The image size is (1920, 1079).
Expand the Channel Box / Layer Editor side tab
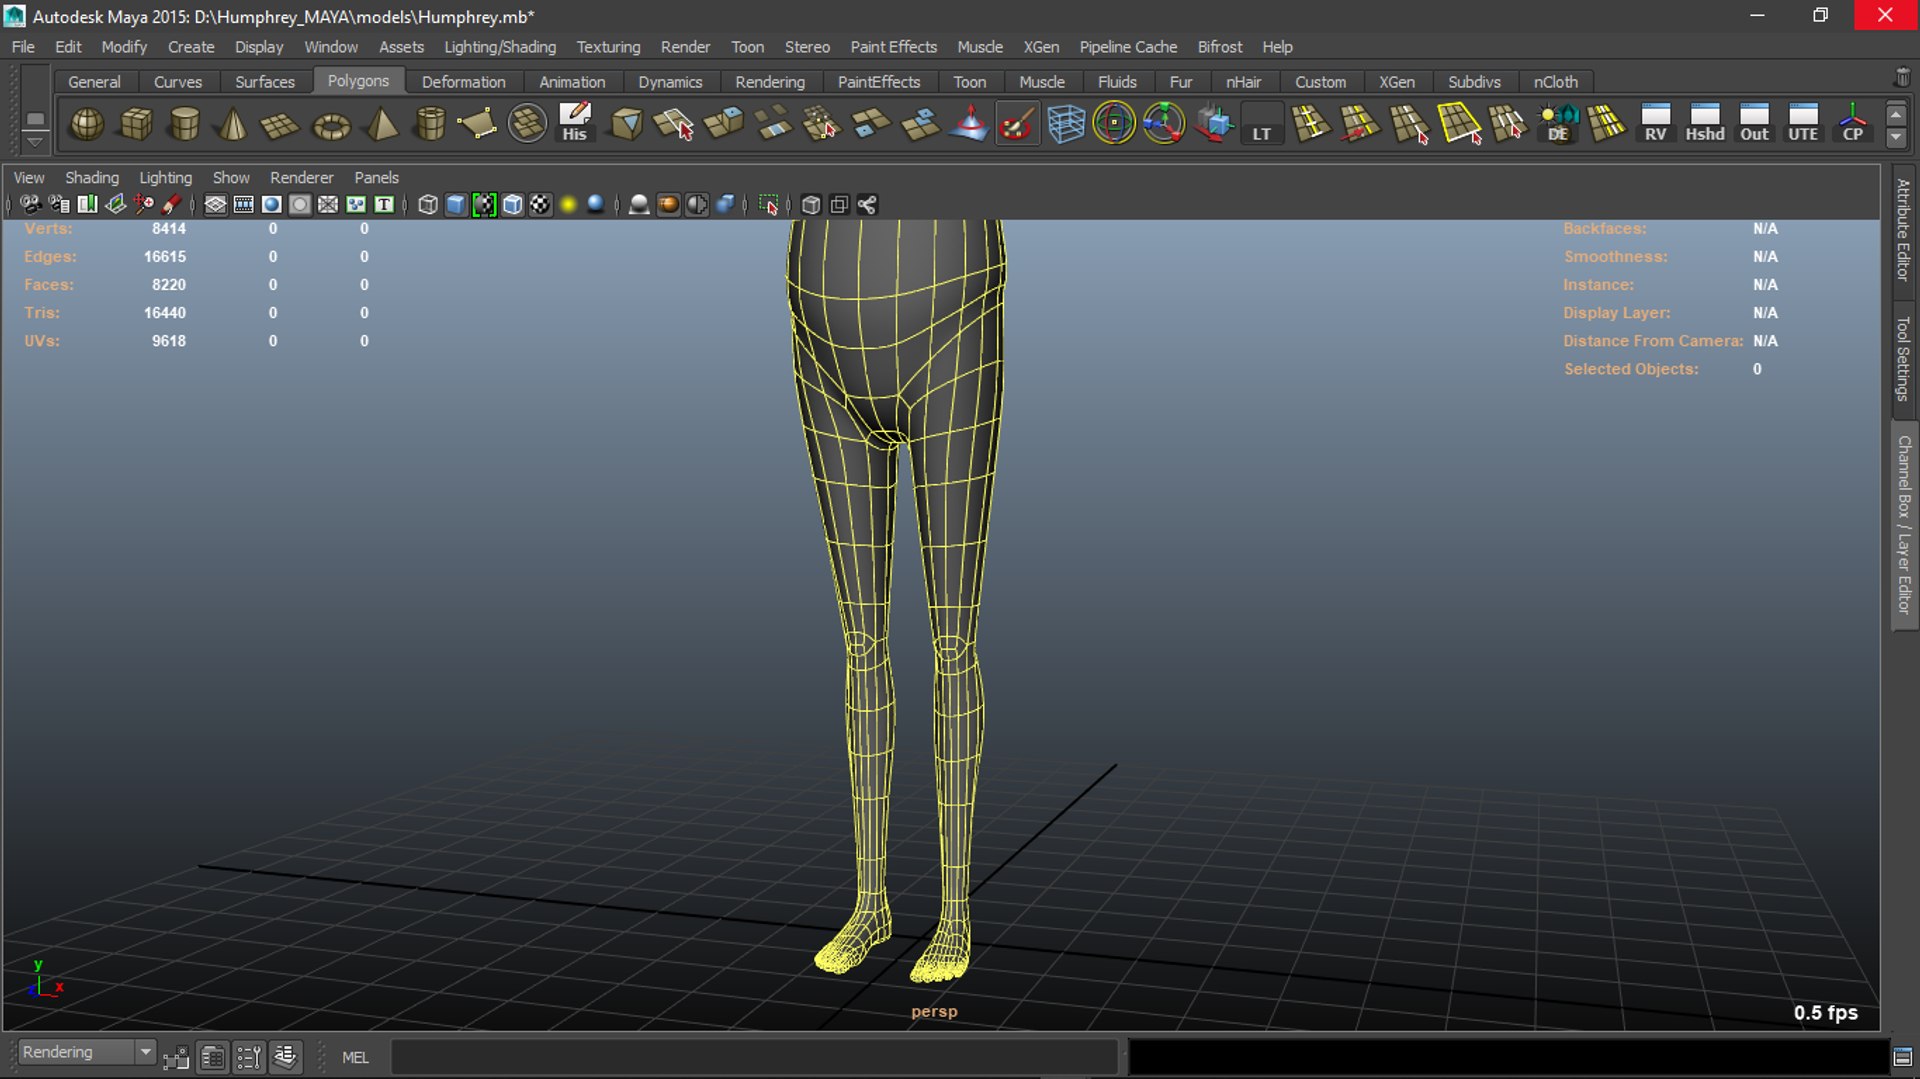coord(1903,525)
